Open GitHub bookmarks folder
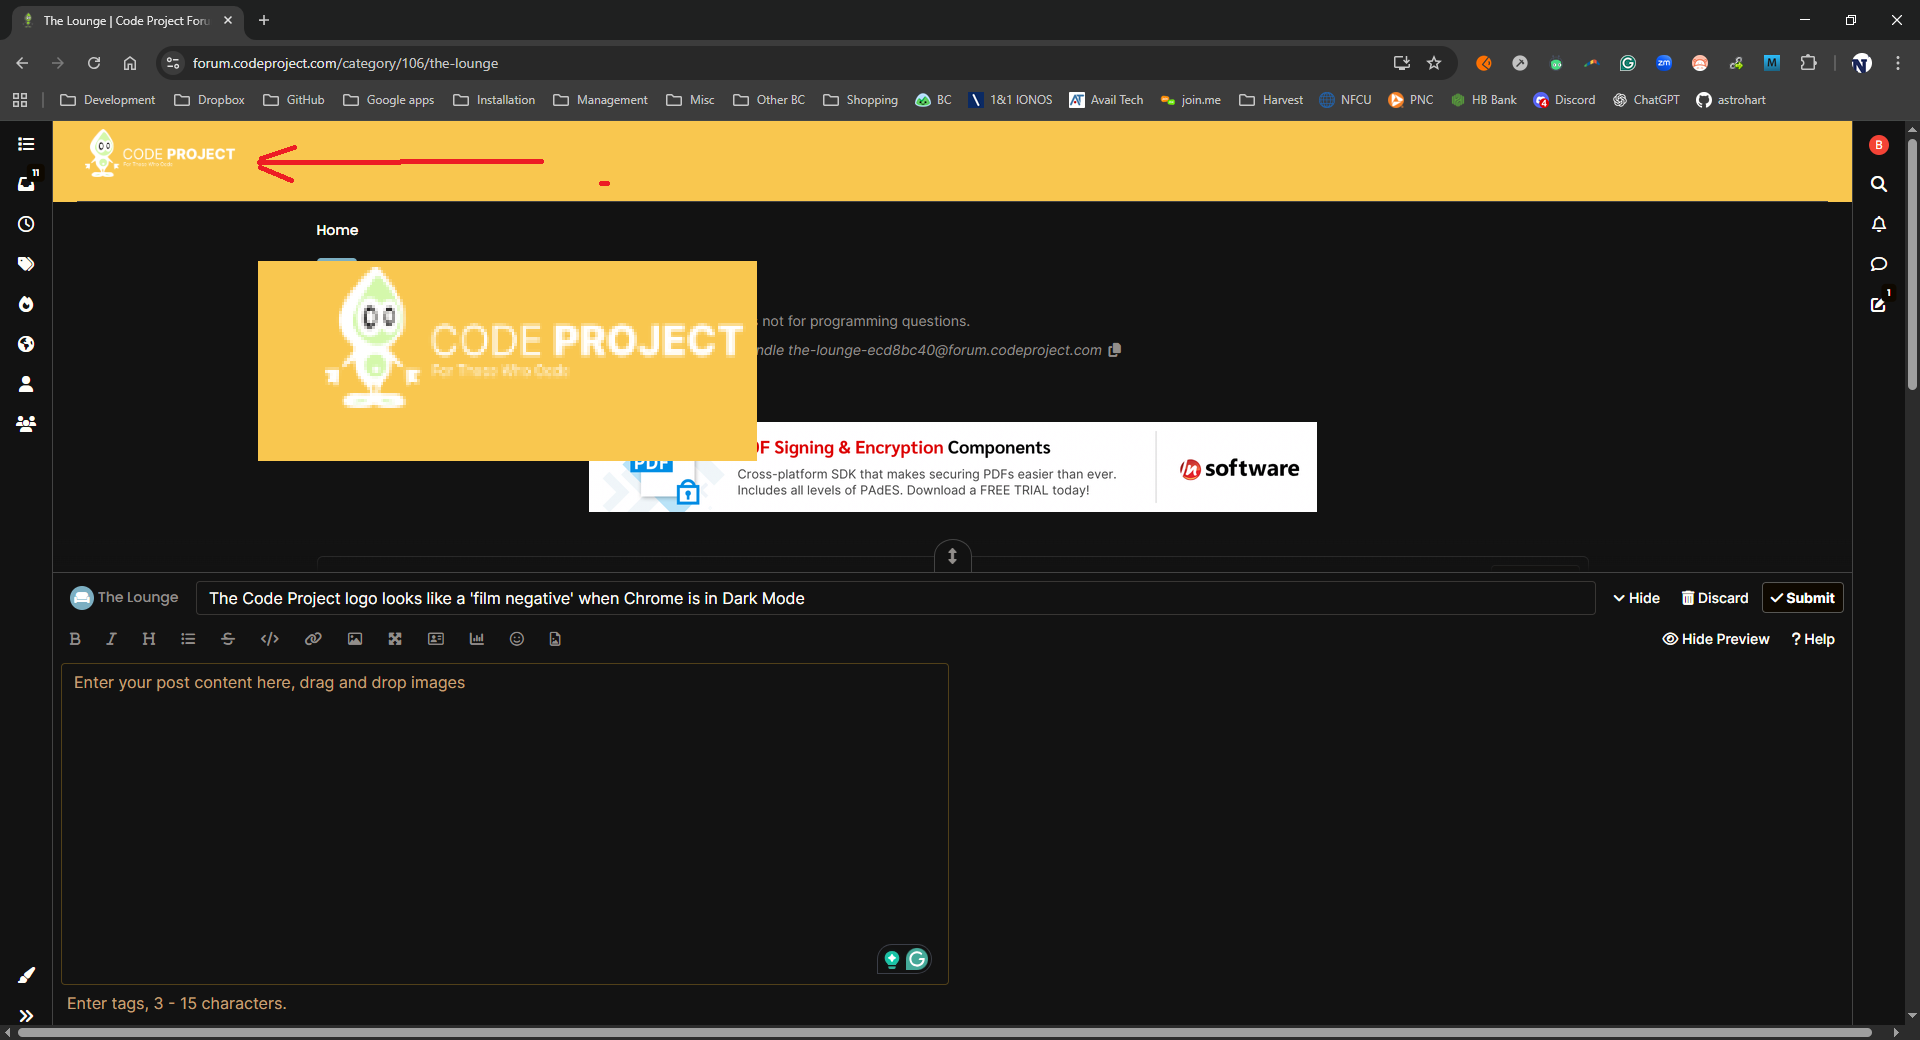 294,100
